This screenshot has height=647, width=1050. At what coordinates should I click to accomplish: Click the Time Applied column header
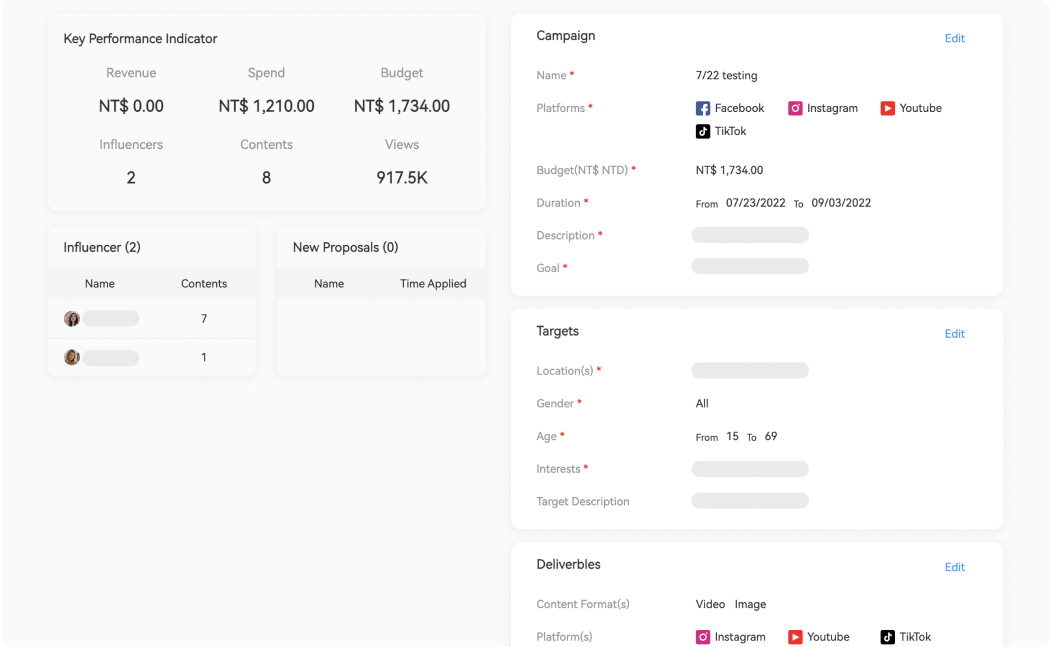click(x=433, y=284)
